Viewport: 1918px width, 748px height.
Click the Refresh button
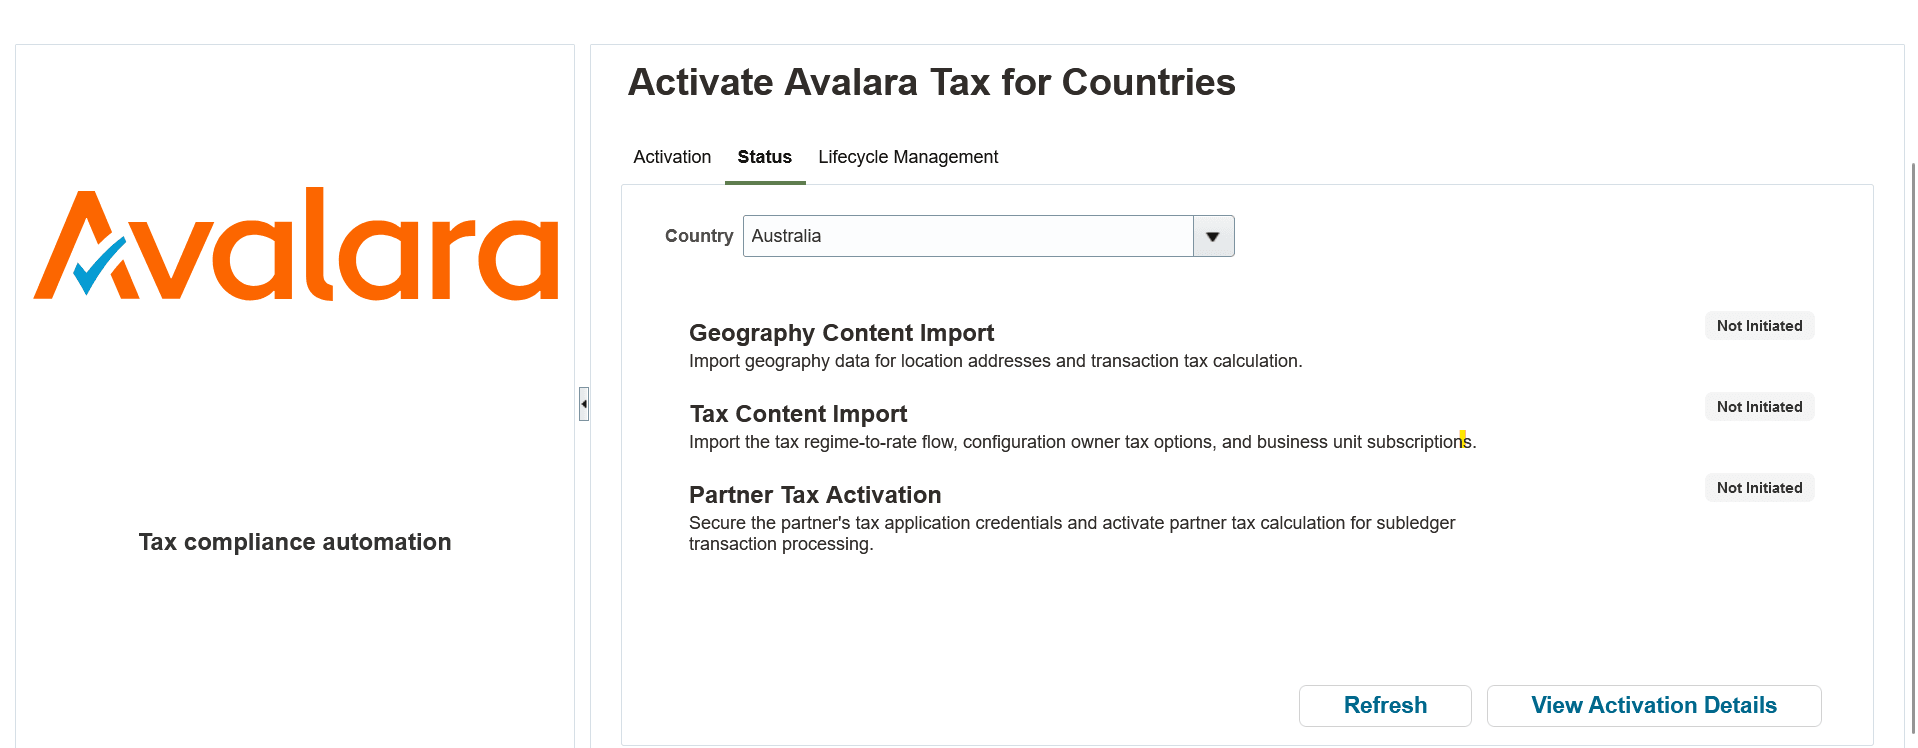pyautogui.click(x=1384, y=705)
